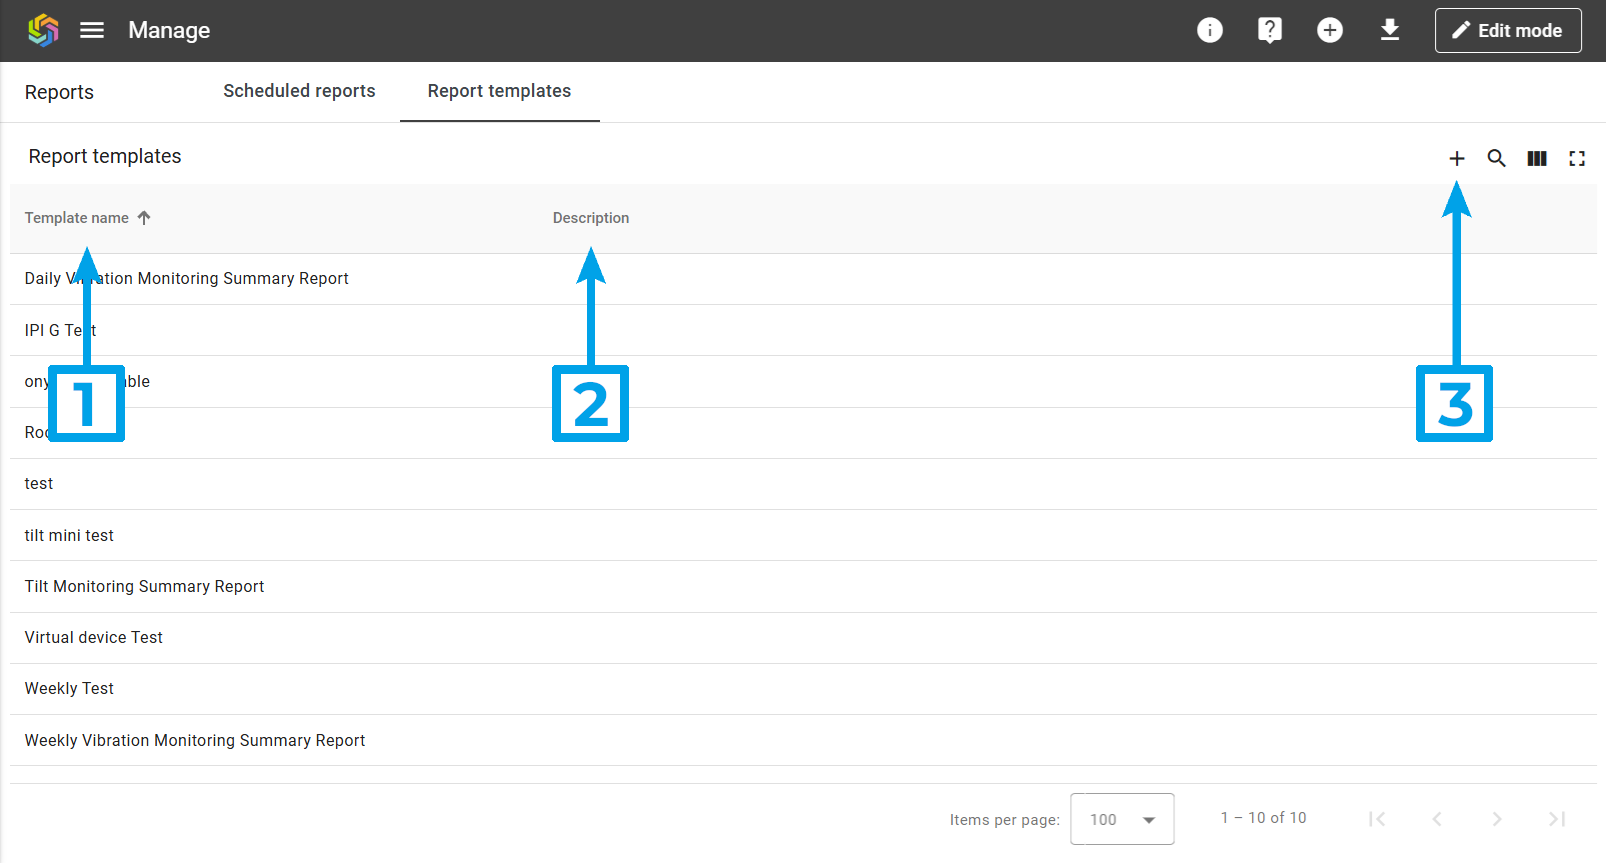The width and height of the screenshot is (1606, 863).
Task: Open the column display settings icon
Action: 1537,158
